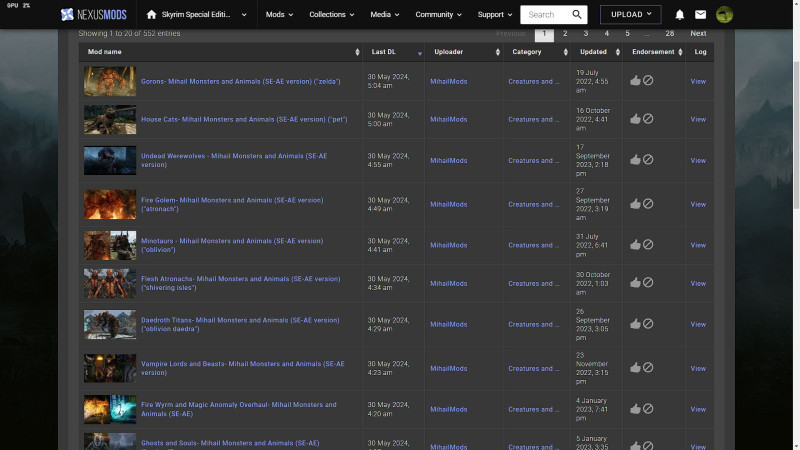Sort table by Mod name column
The height and width of the screenshot is (450, 800).
click(220, 52)
